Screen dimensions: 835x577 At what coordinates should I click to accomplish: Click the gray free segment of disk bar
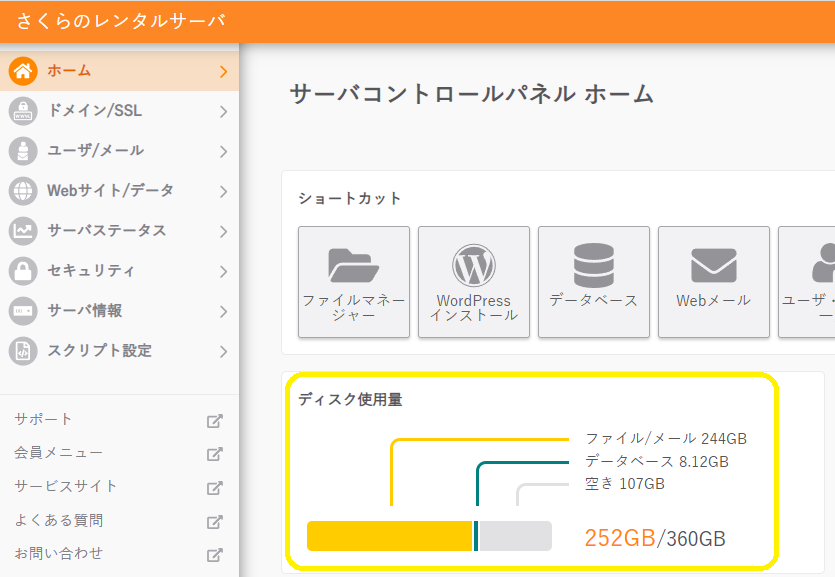[x=515, y=536]
